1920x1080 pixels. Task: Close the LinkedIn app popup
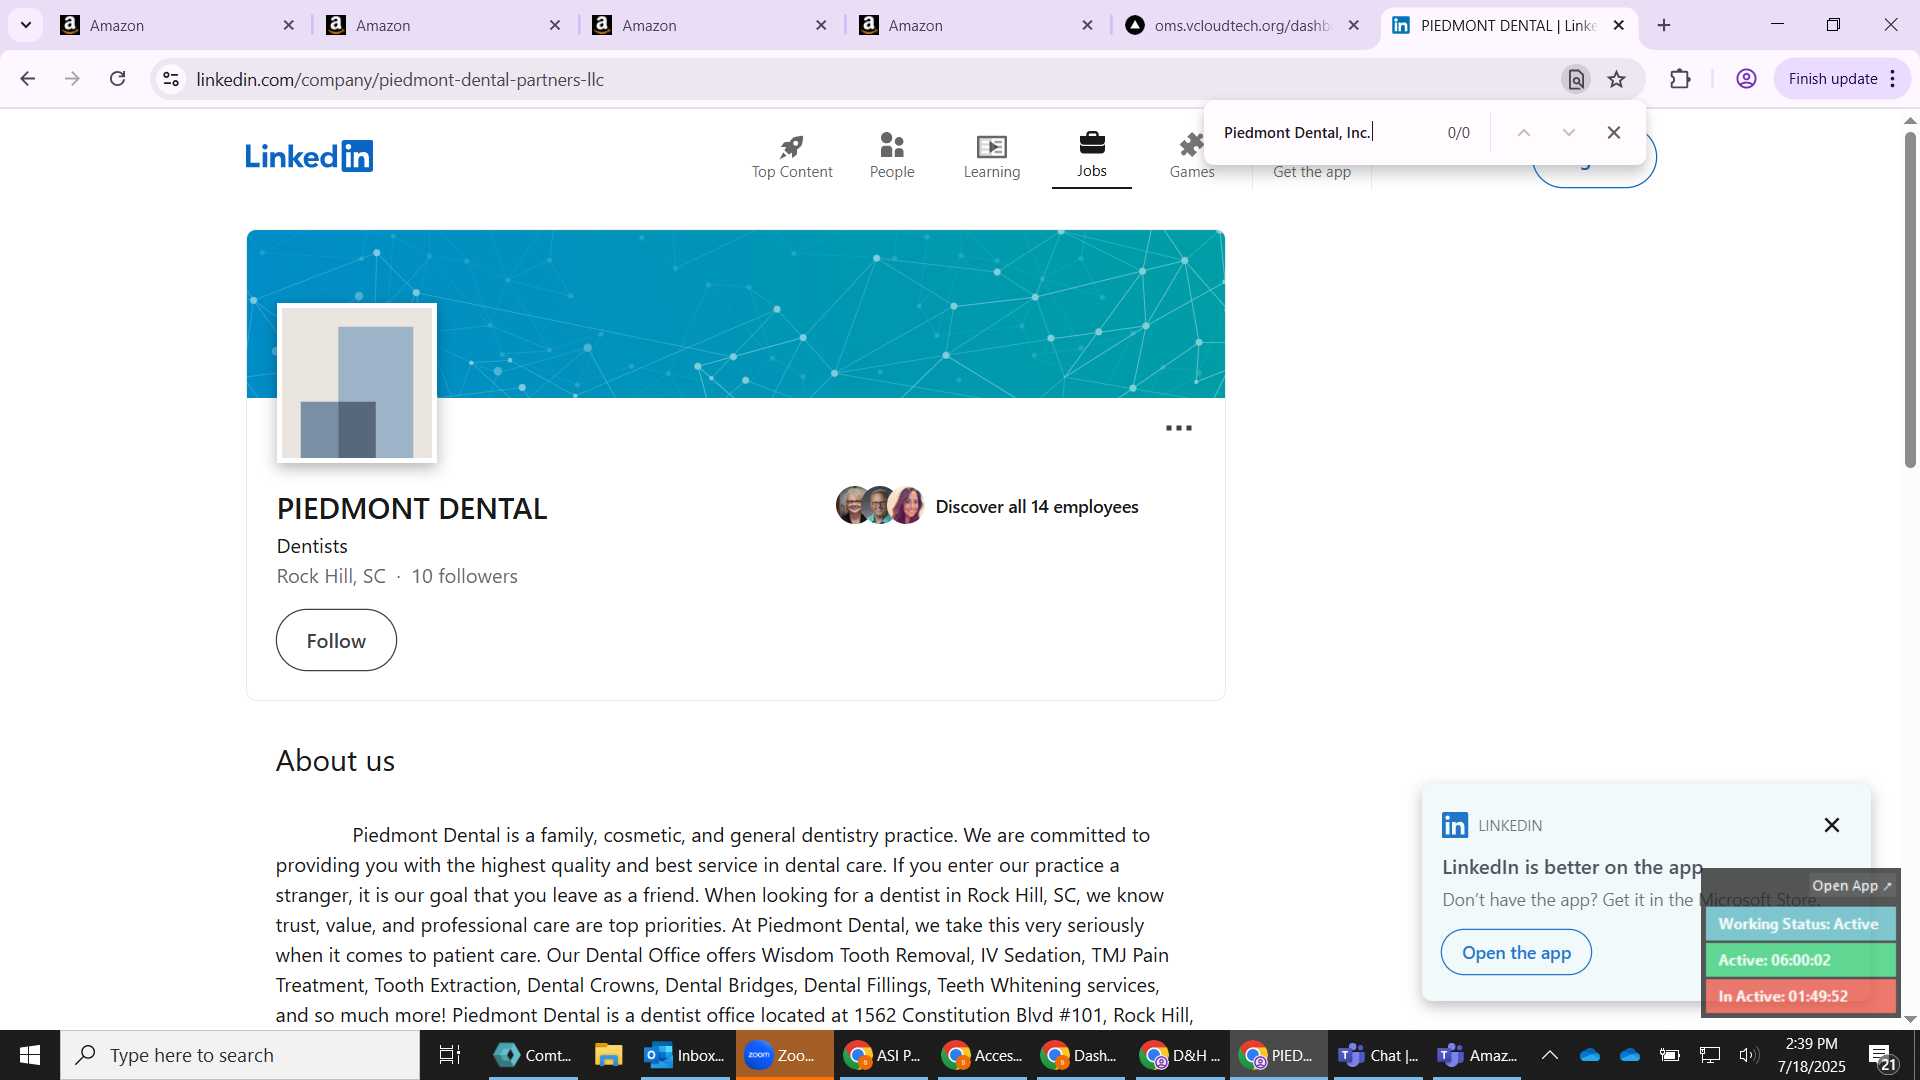click(1832, 825)
